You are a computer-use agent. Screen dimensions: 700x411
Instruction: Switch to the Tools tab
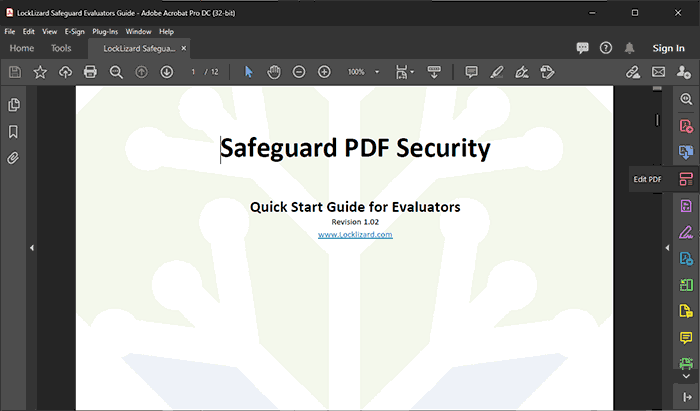pos(61,48)
